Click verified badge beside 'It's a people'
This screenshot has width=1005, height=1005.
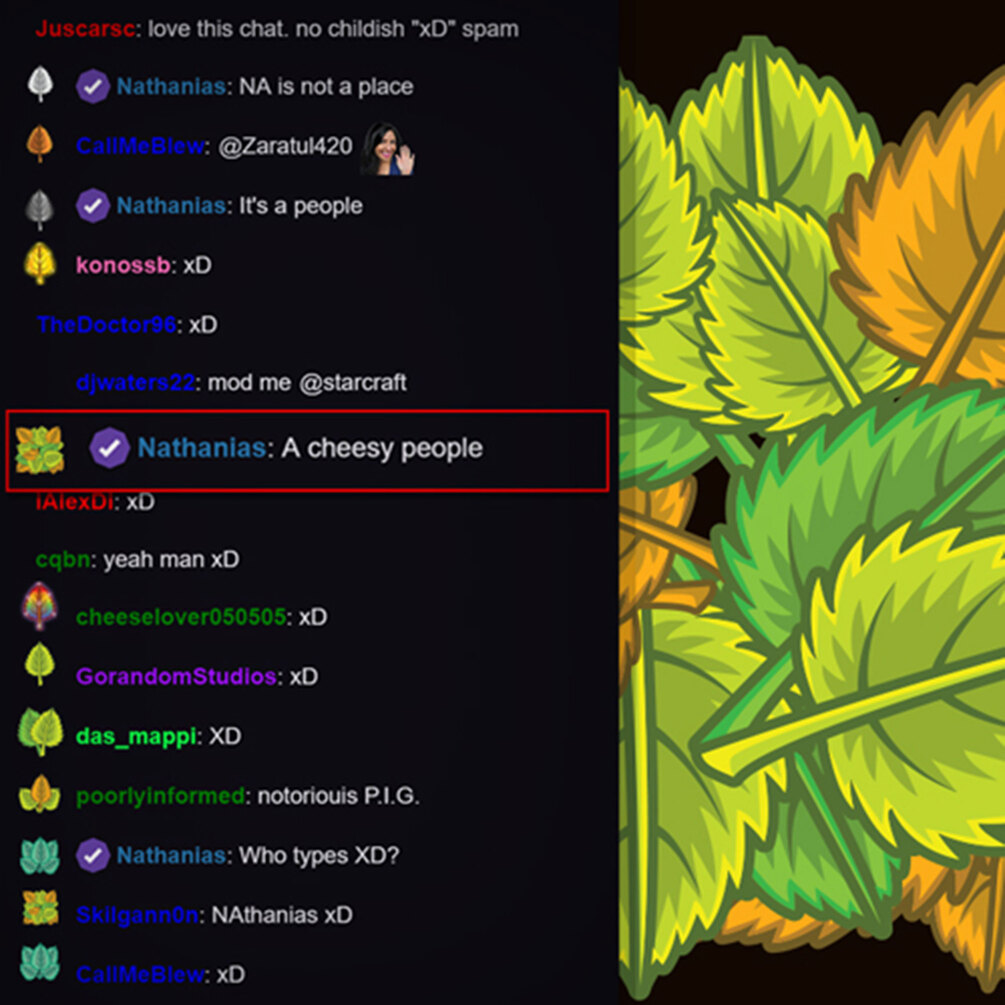93,206
